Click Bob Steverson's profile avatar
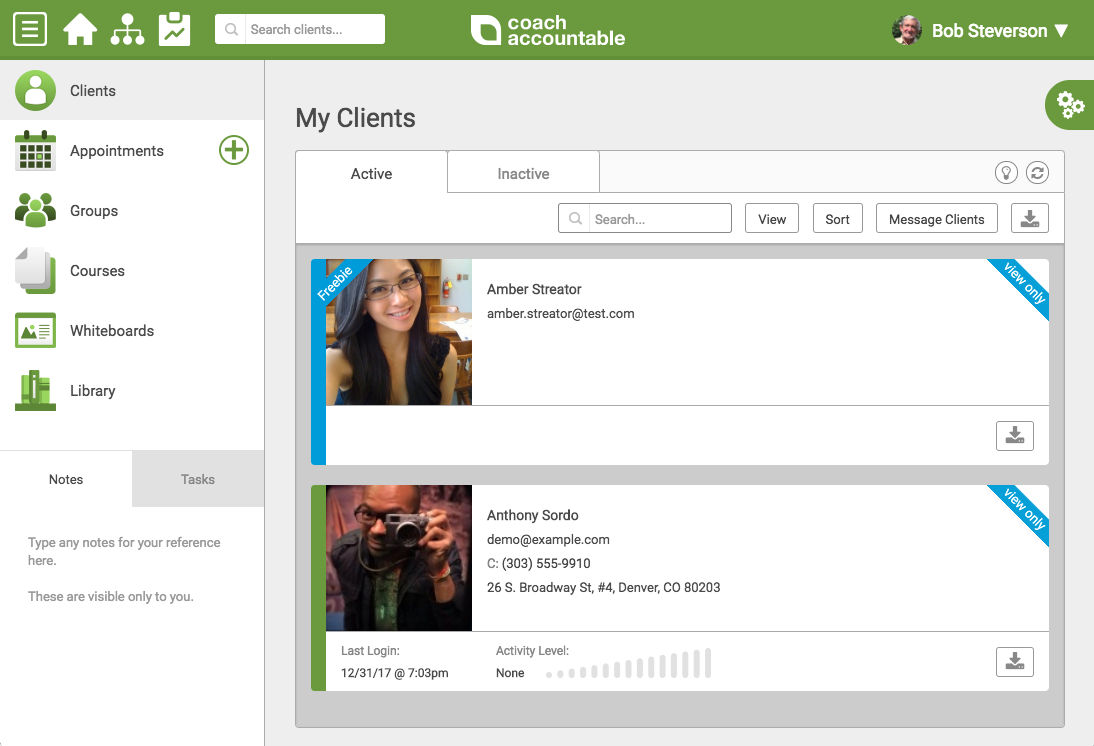The image size is (1094, 746). (907, 30)
